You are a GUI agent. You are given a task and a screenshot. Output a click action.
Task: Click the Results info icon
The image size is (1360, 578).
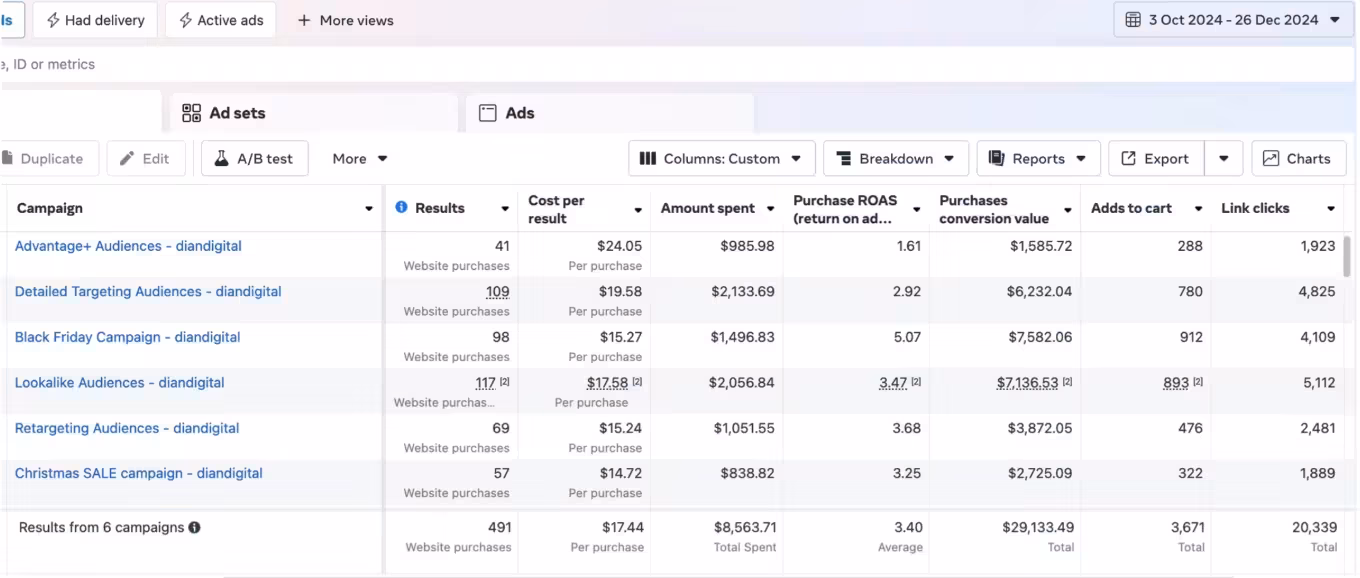point(402,207)
